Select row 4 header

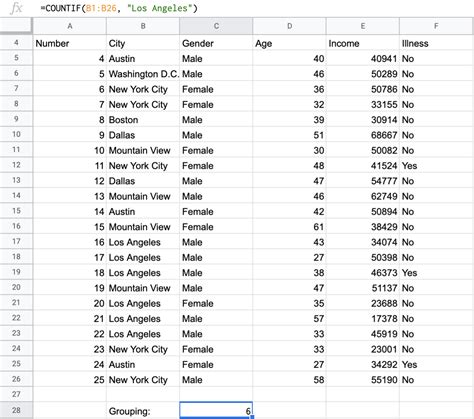tap(16, 43)
